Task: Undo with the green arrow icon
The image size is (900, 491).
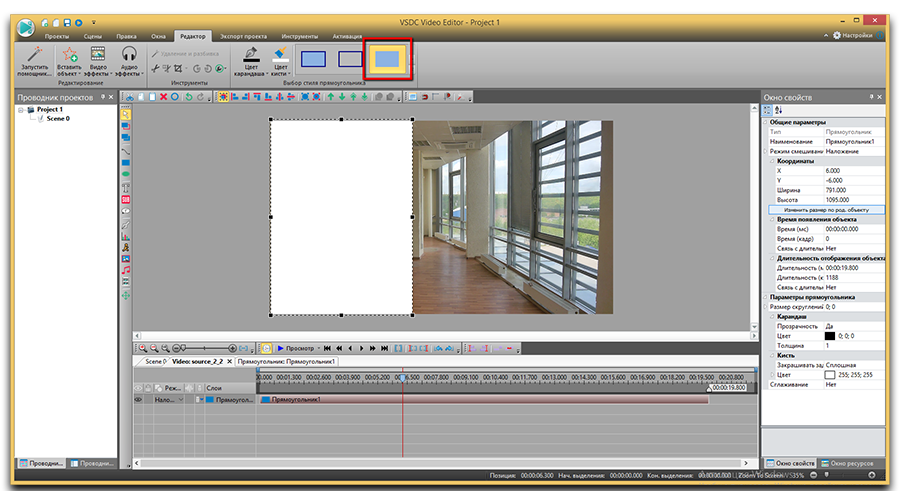Action: point(188,97)
